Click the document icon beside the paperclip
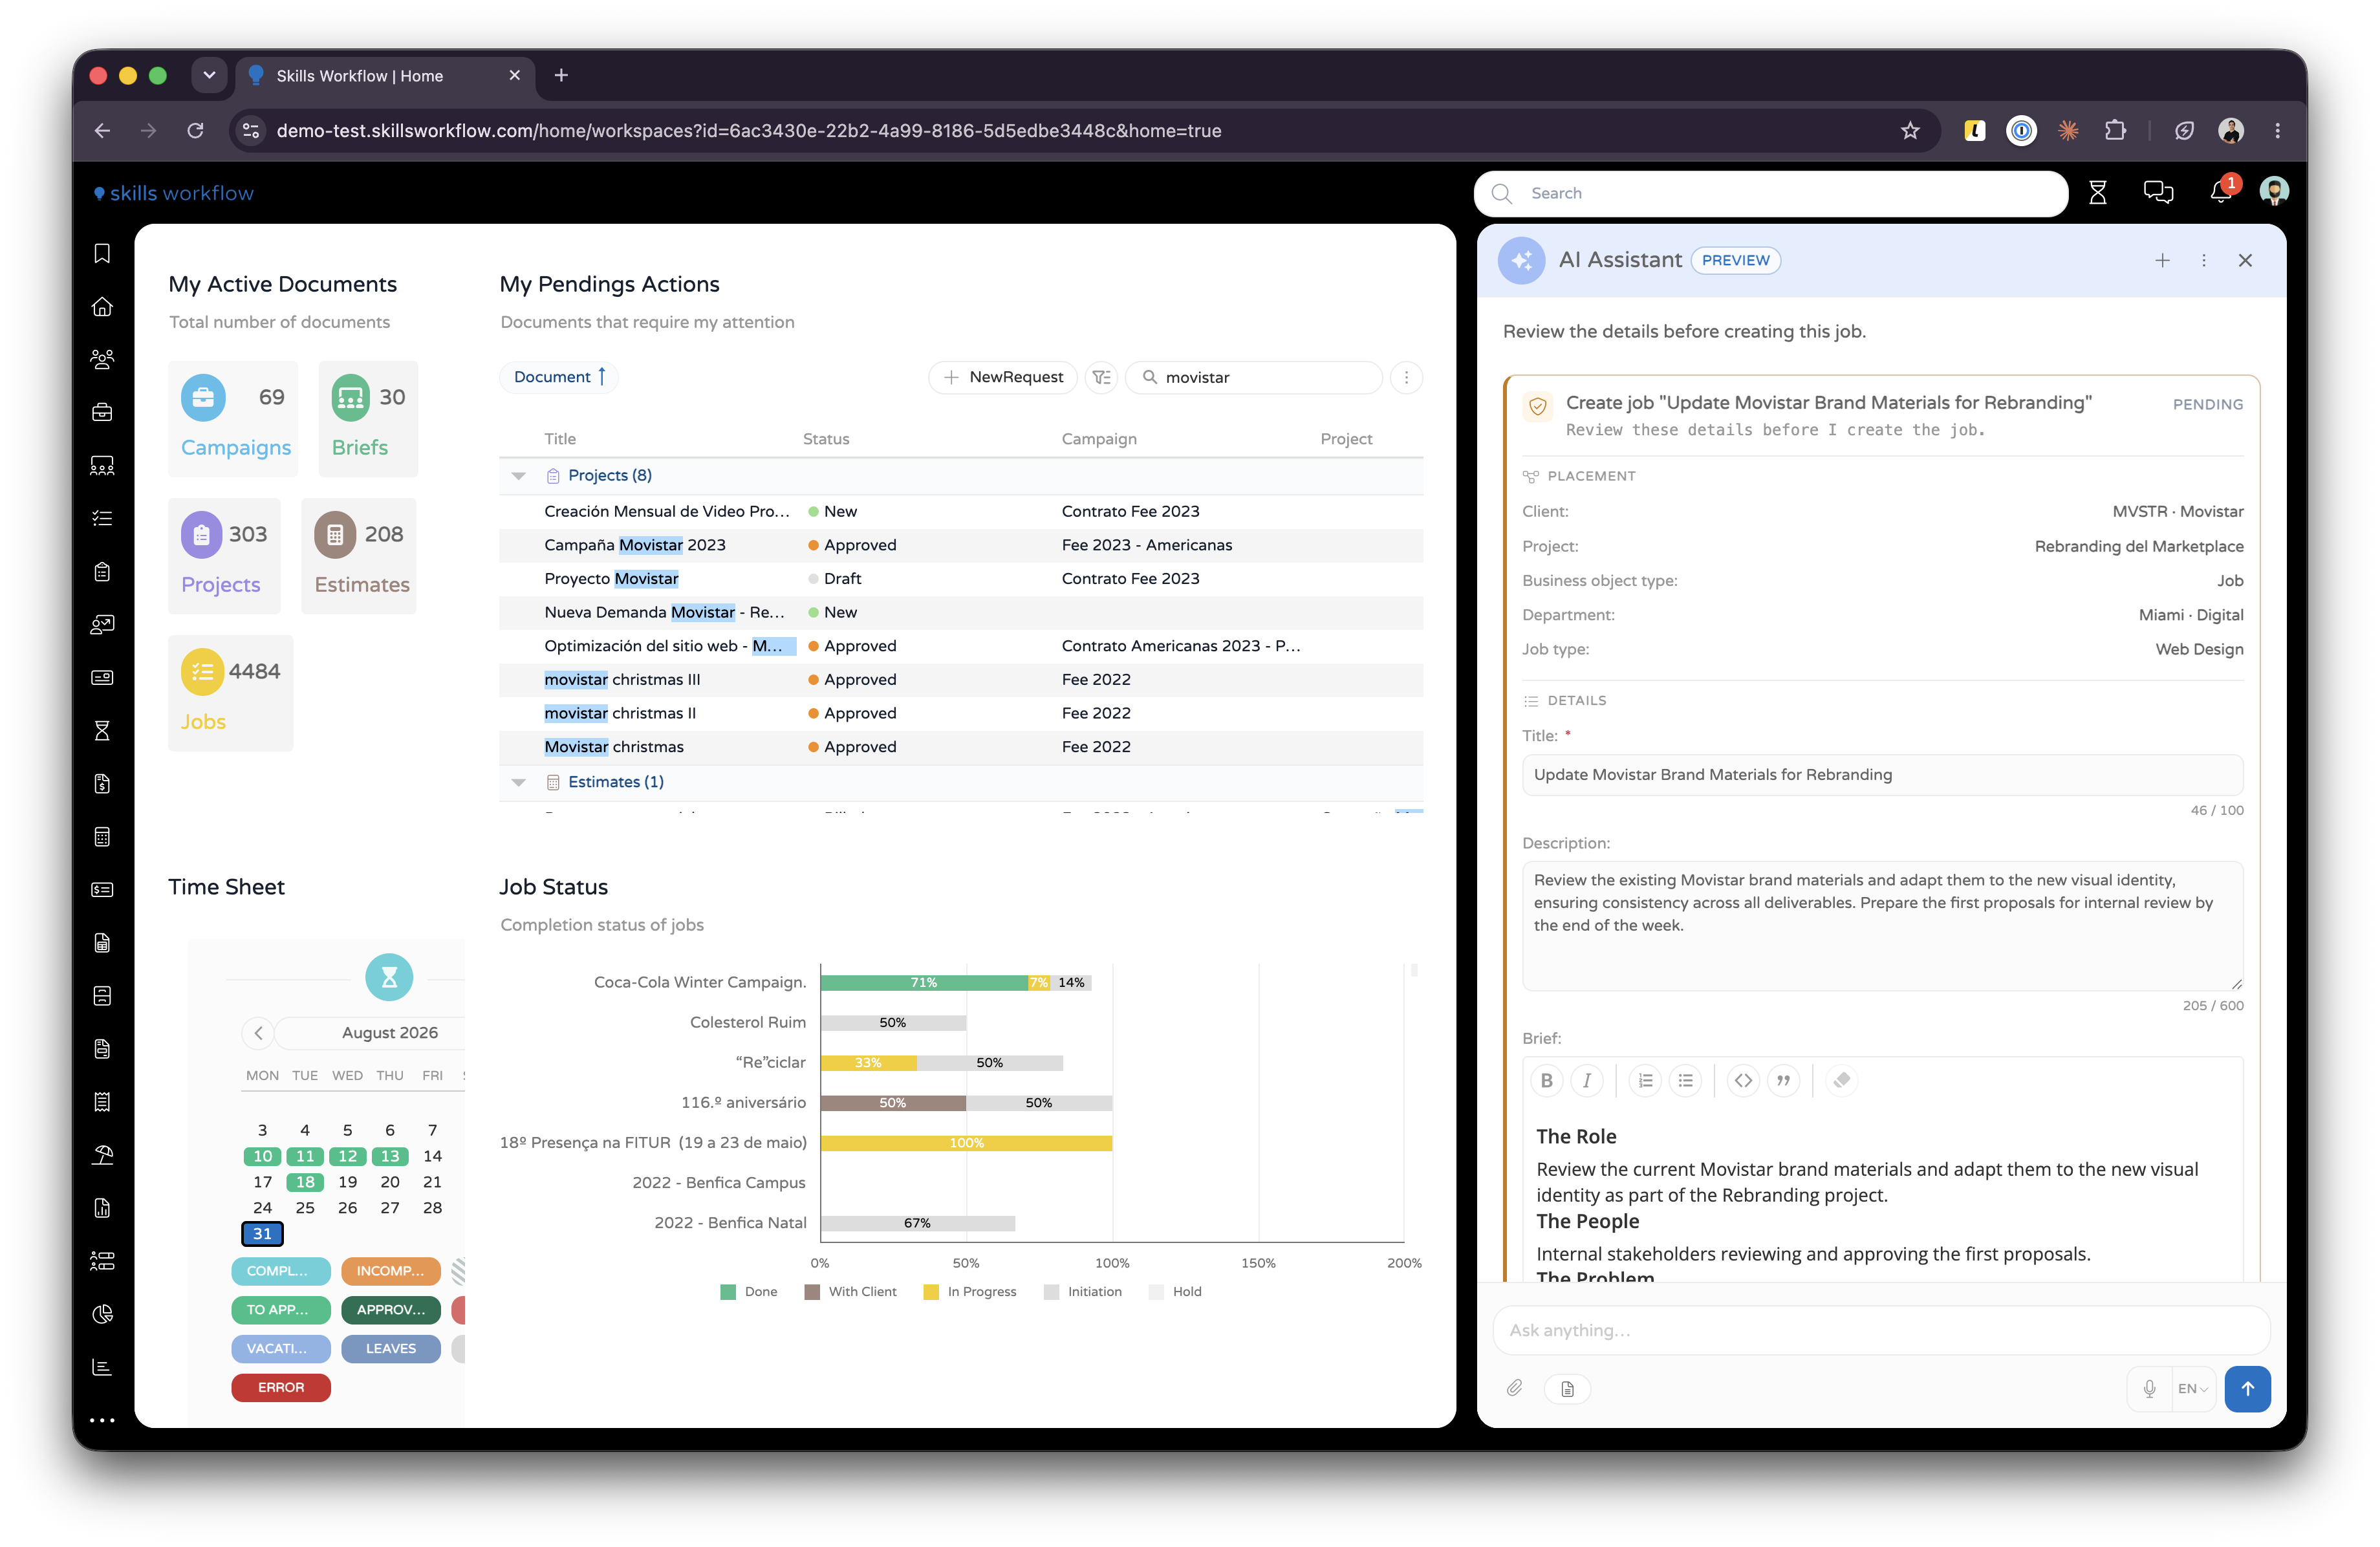Image resolution: width=2380 pixels, height=1547 pixels. click(x=1567, y=1388)
